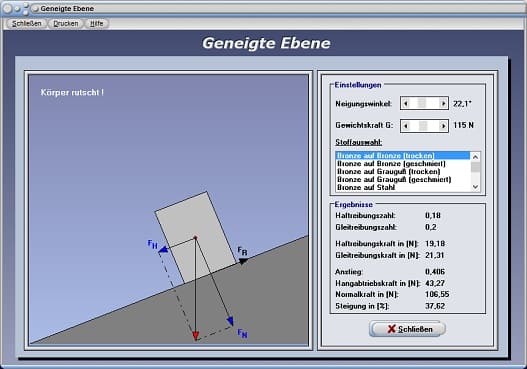Click the Gewichtskraft value 115 N
The image size is (527, 369).
(463, 125)
